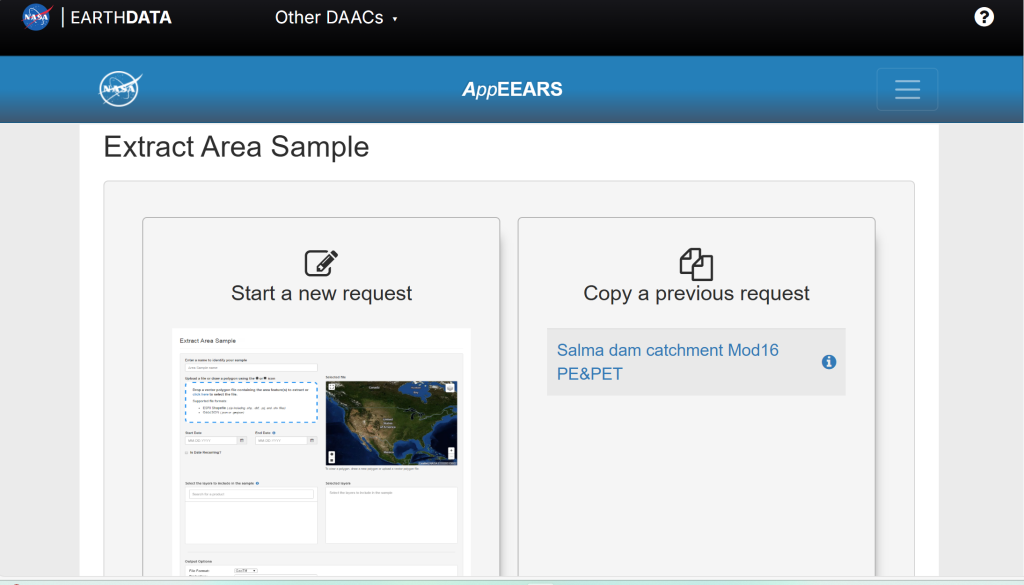Click the Start a new request pencil icon
This screenshot has height=585, width=1024.
point(321,262)
